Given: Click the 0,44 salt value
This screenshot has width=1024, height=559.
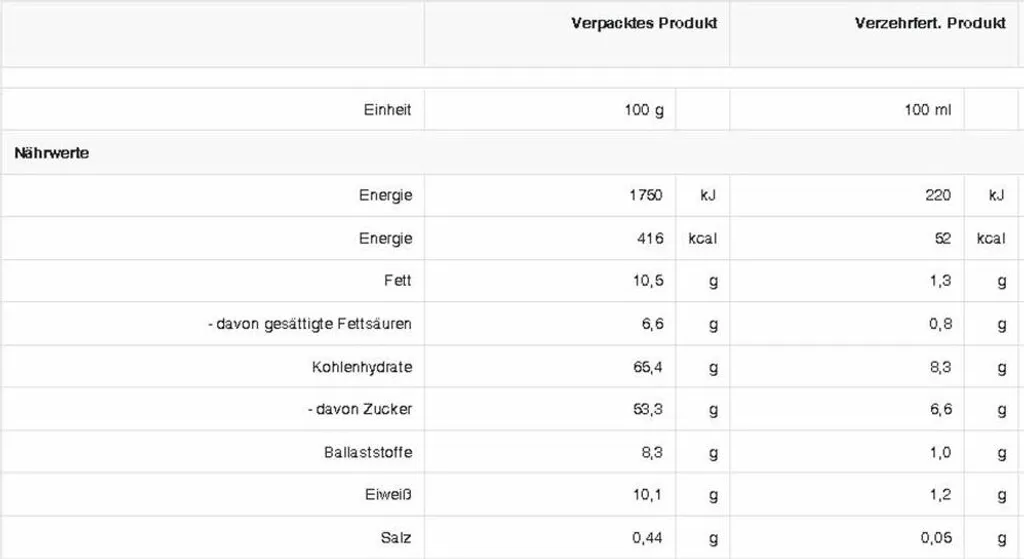Looking at the screenshot, I should click(647, 538).
